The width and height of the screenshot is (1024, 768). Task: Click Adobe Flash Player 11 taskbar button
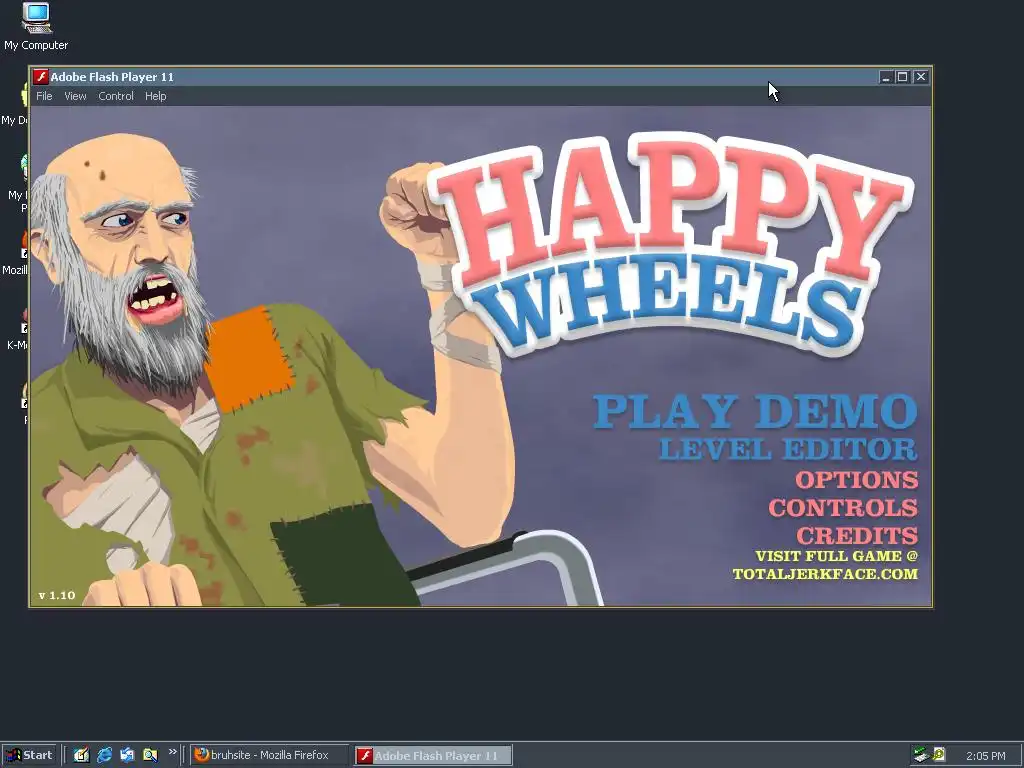(x=433, y=756)
